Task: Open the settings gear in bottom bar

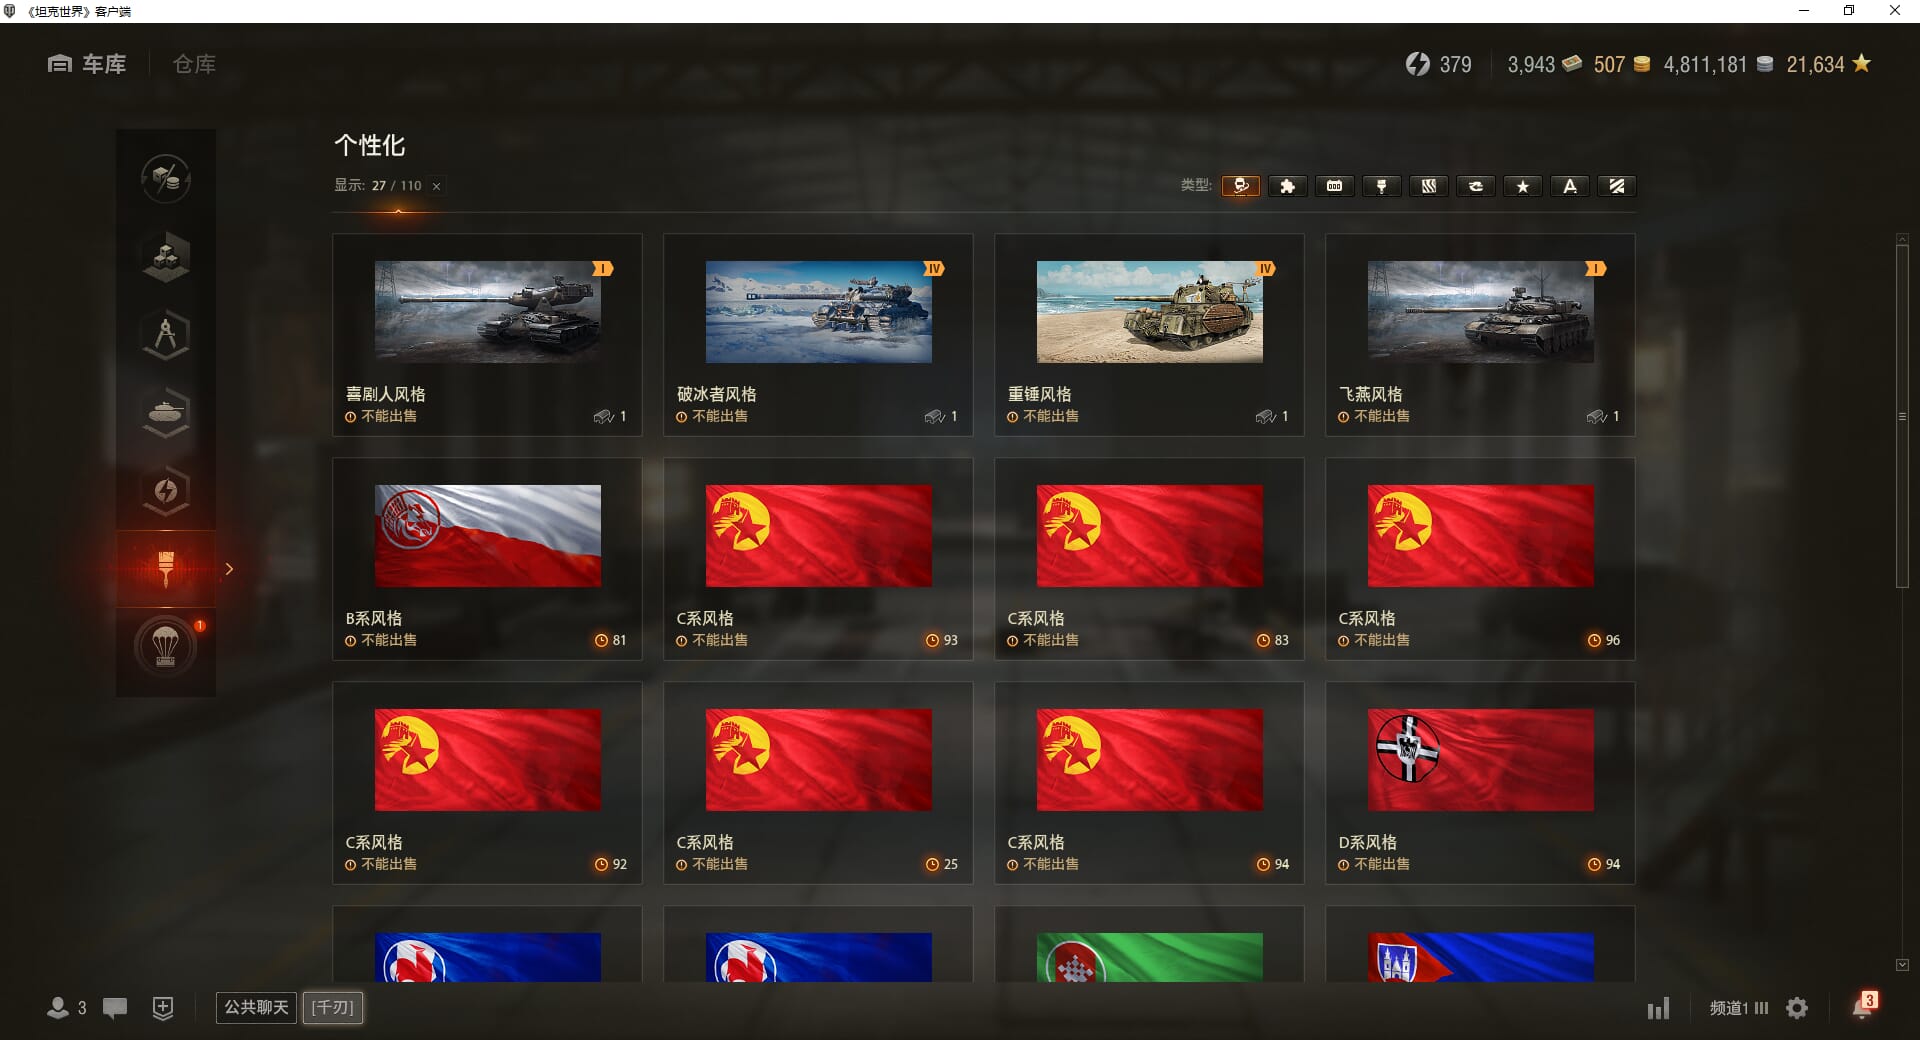Action: 1797,1008
